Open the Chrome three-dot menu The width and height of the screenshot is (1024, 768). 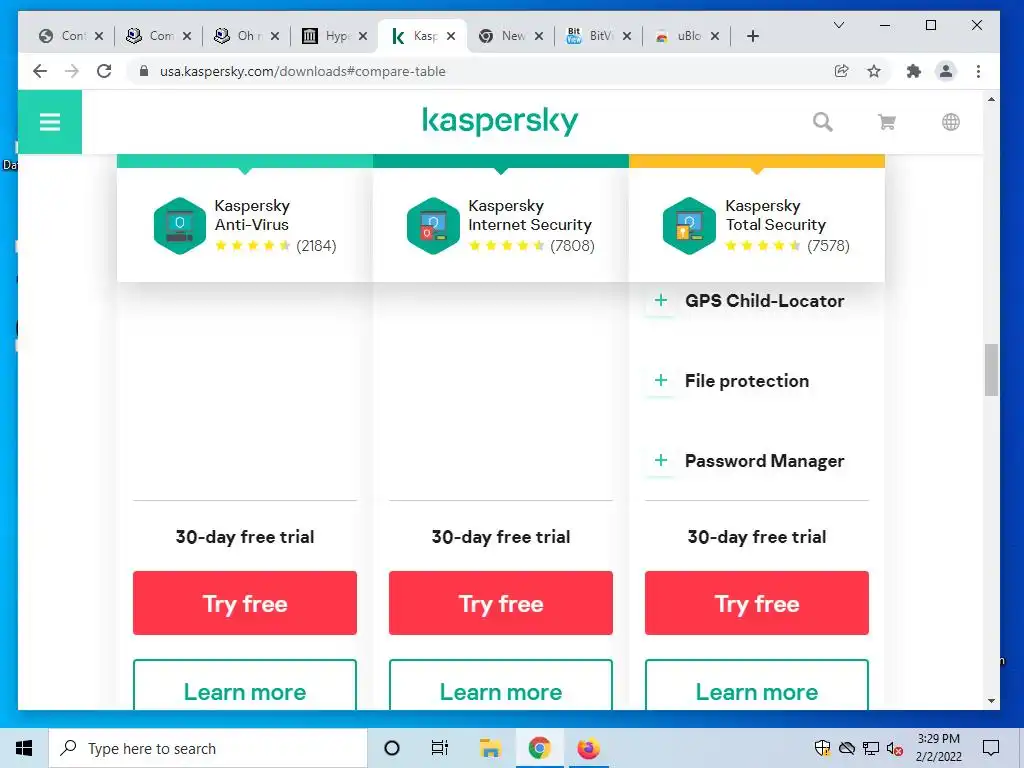pyautogui.click(x=978, y=71)
